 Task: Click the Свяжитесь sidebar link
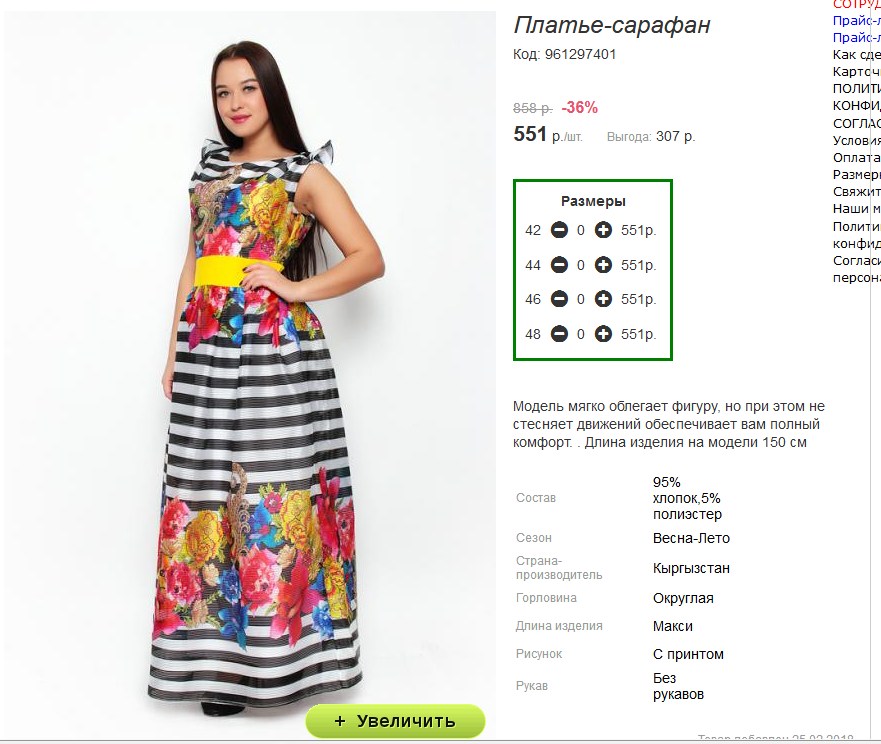point(856,192)
